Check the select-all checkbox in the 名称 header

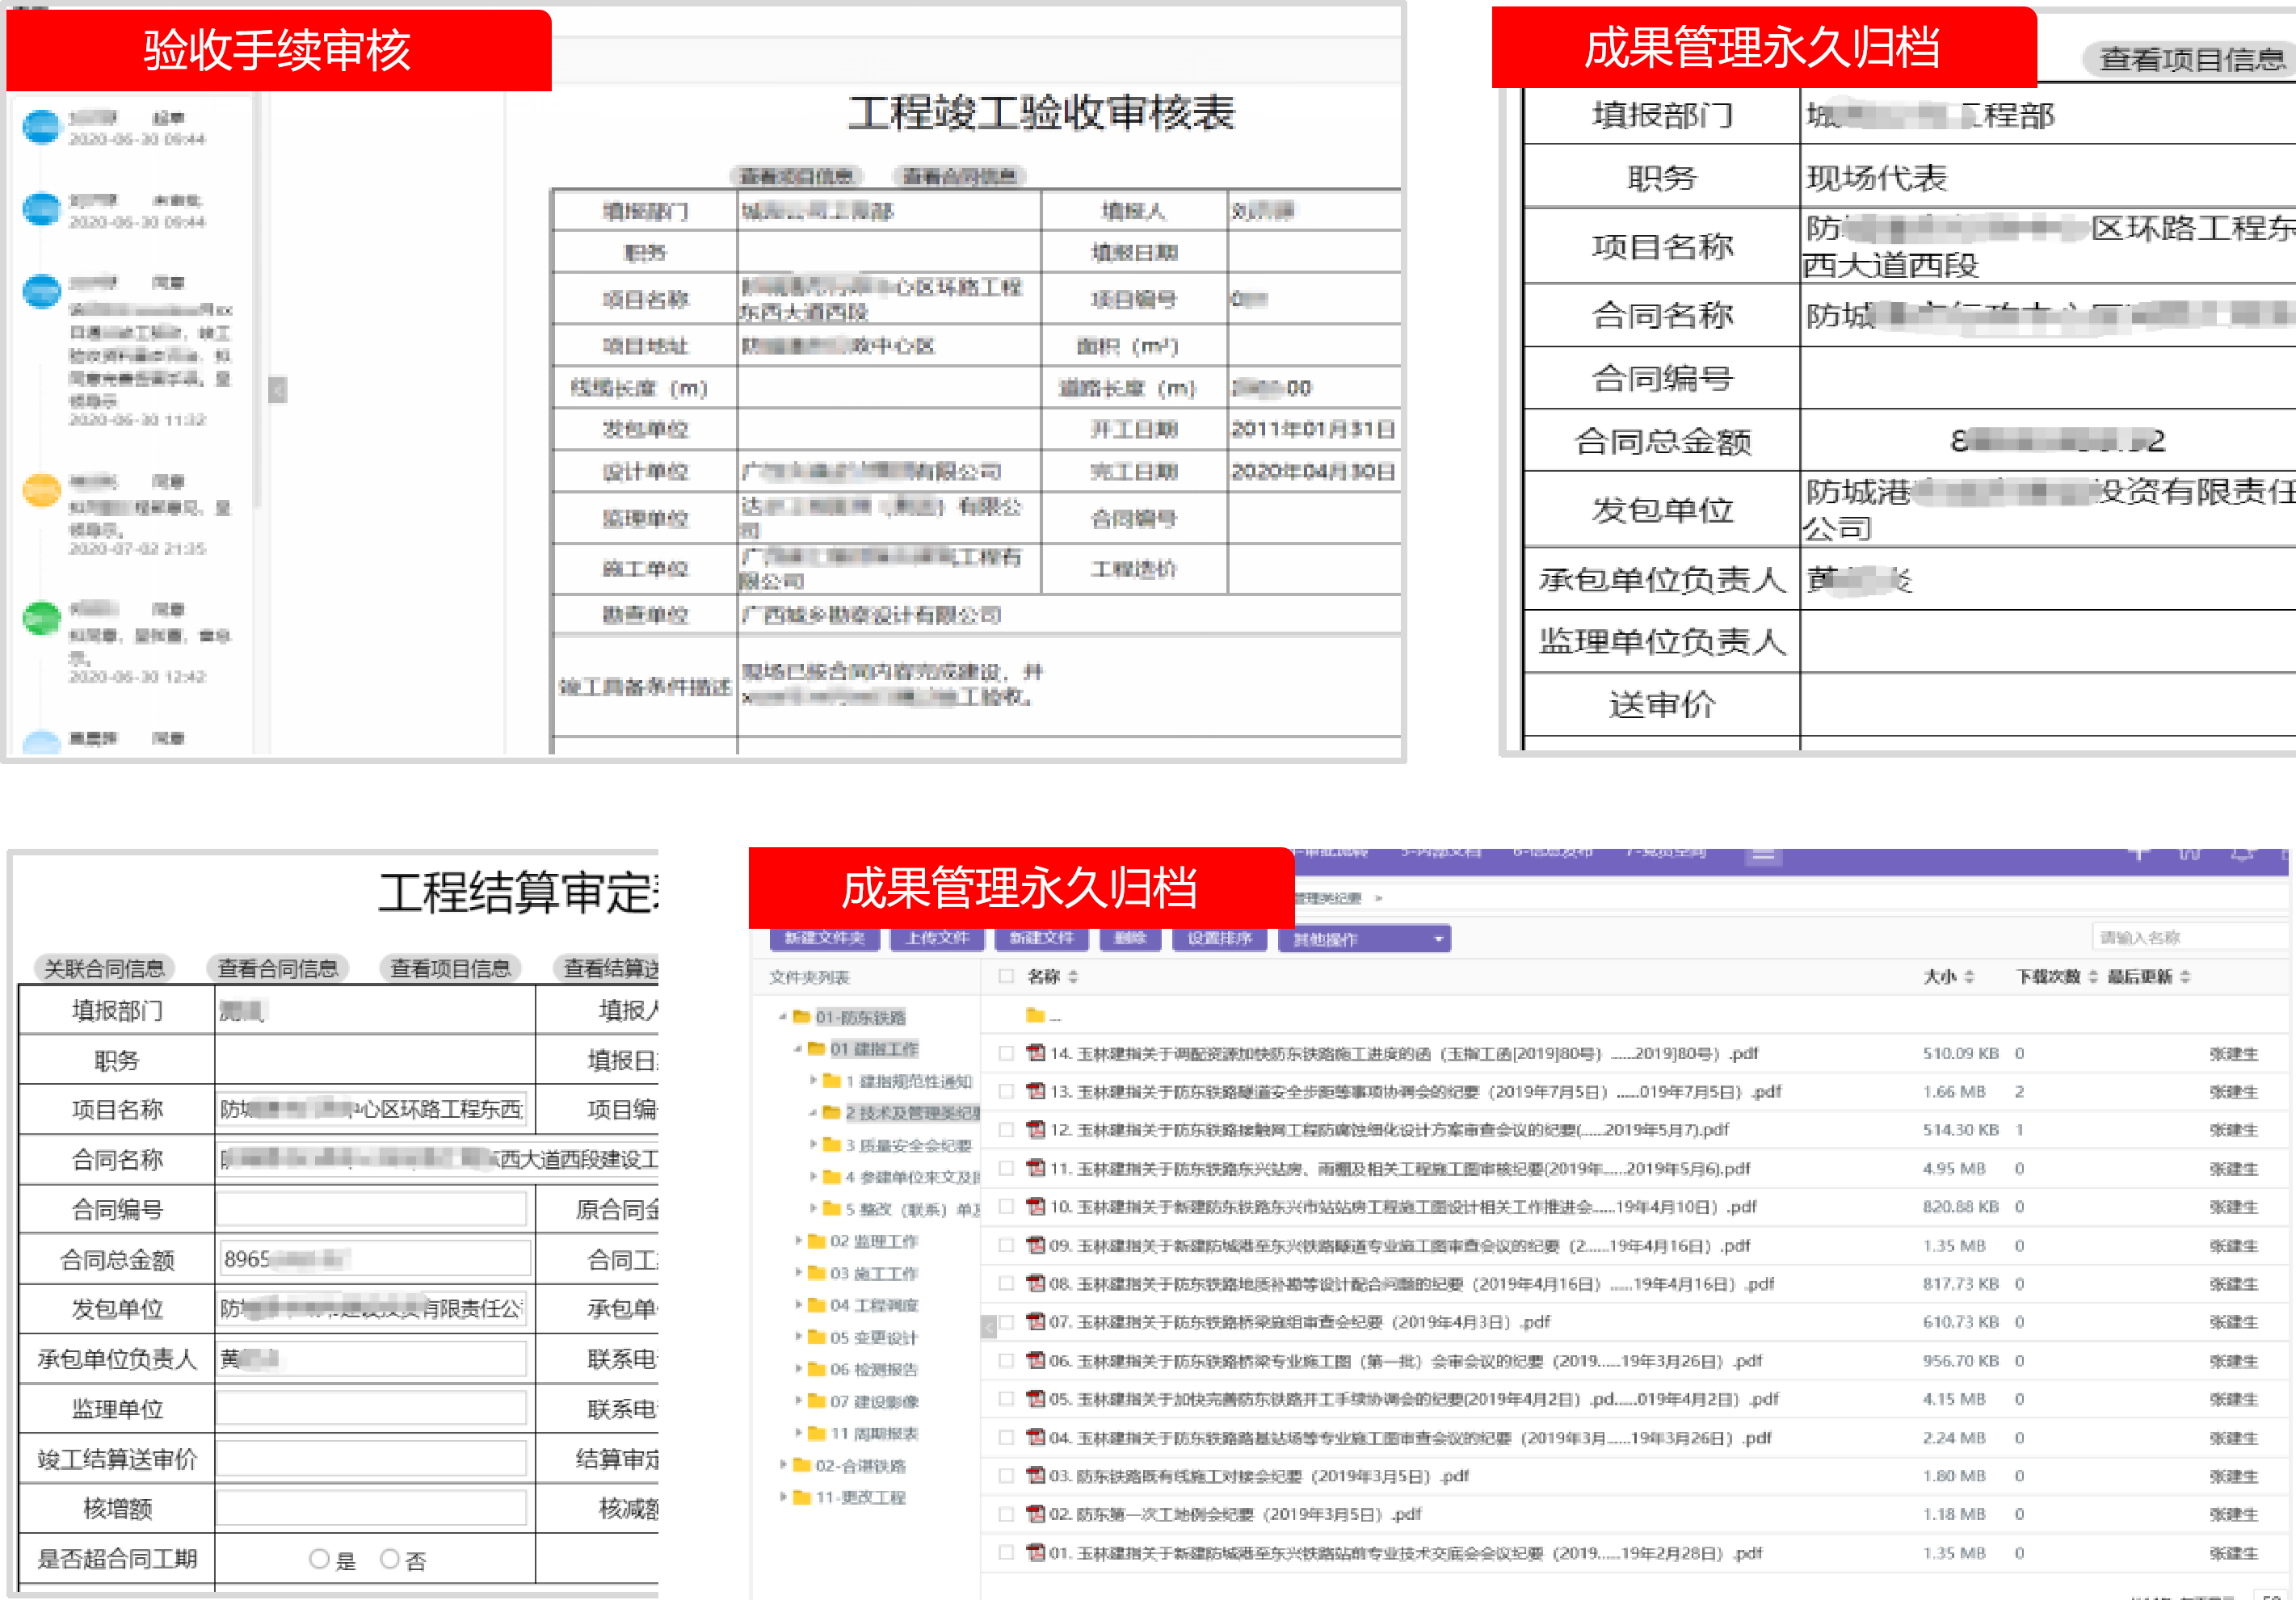(x=1008, y=977)
